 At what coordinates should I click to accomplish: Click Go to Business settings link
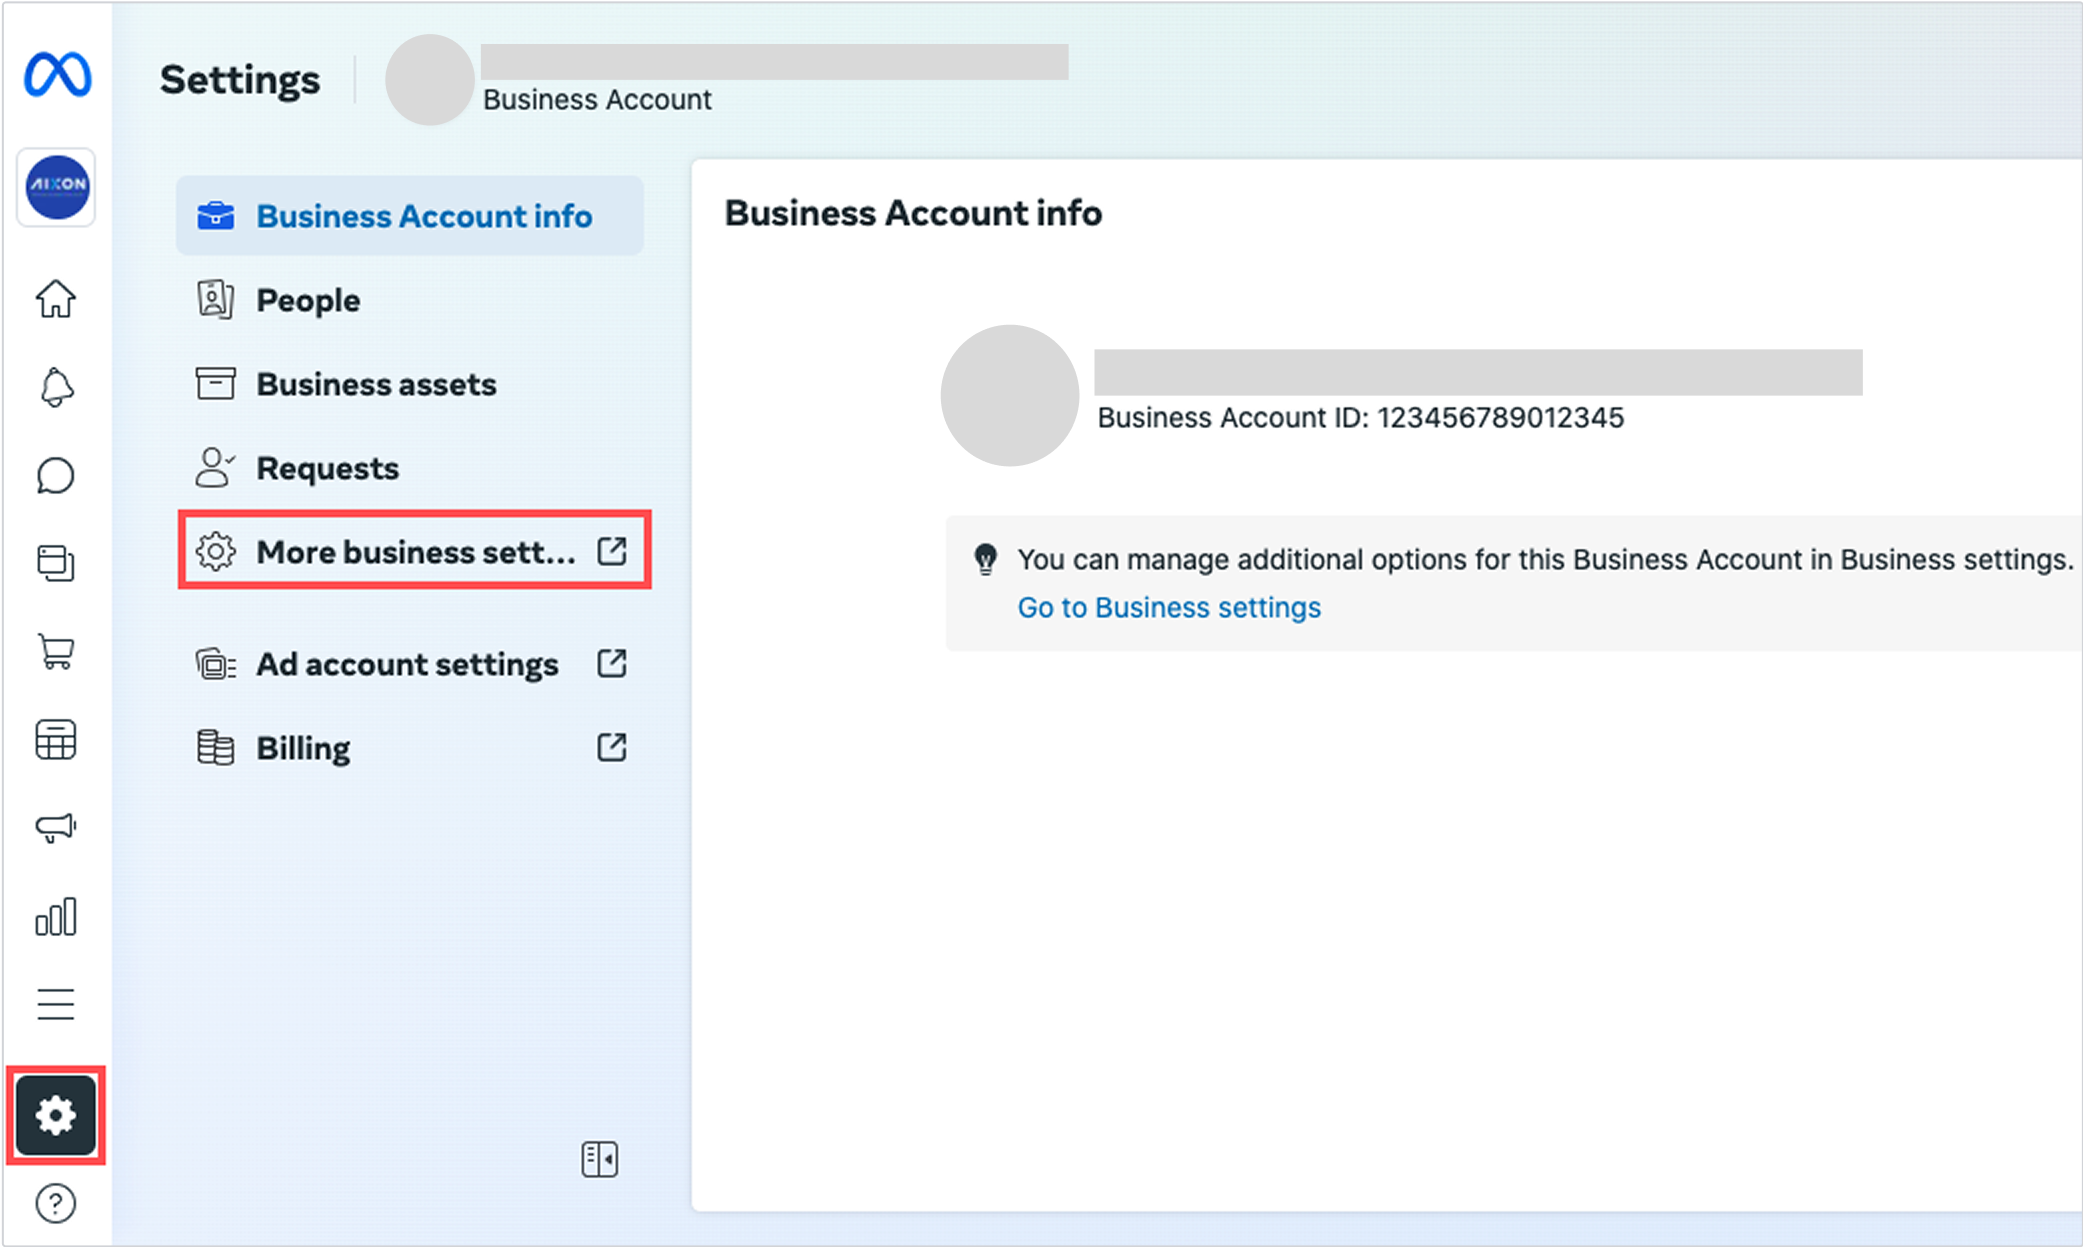pos(1168,607)
